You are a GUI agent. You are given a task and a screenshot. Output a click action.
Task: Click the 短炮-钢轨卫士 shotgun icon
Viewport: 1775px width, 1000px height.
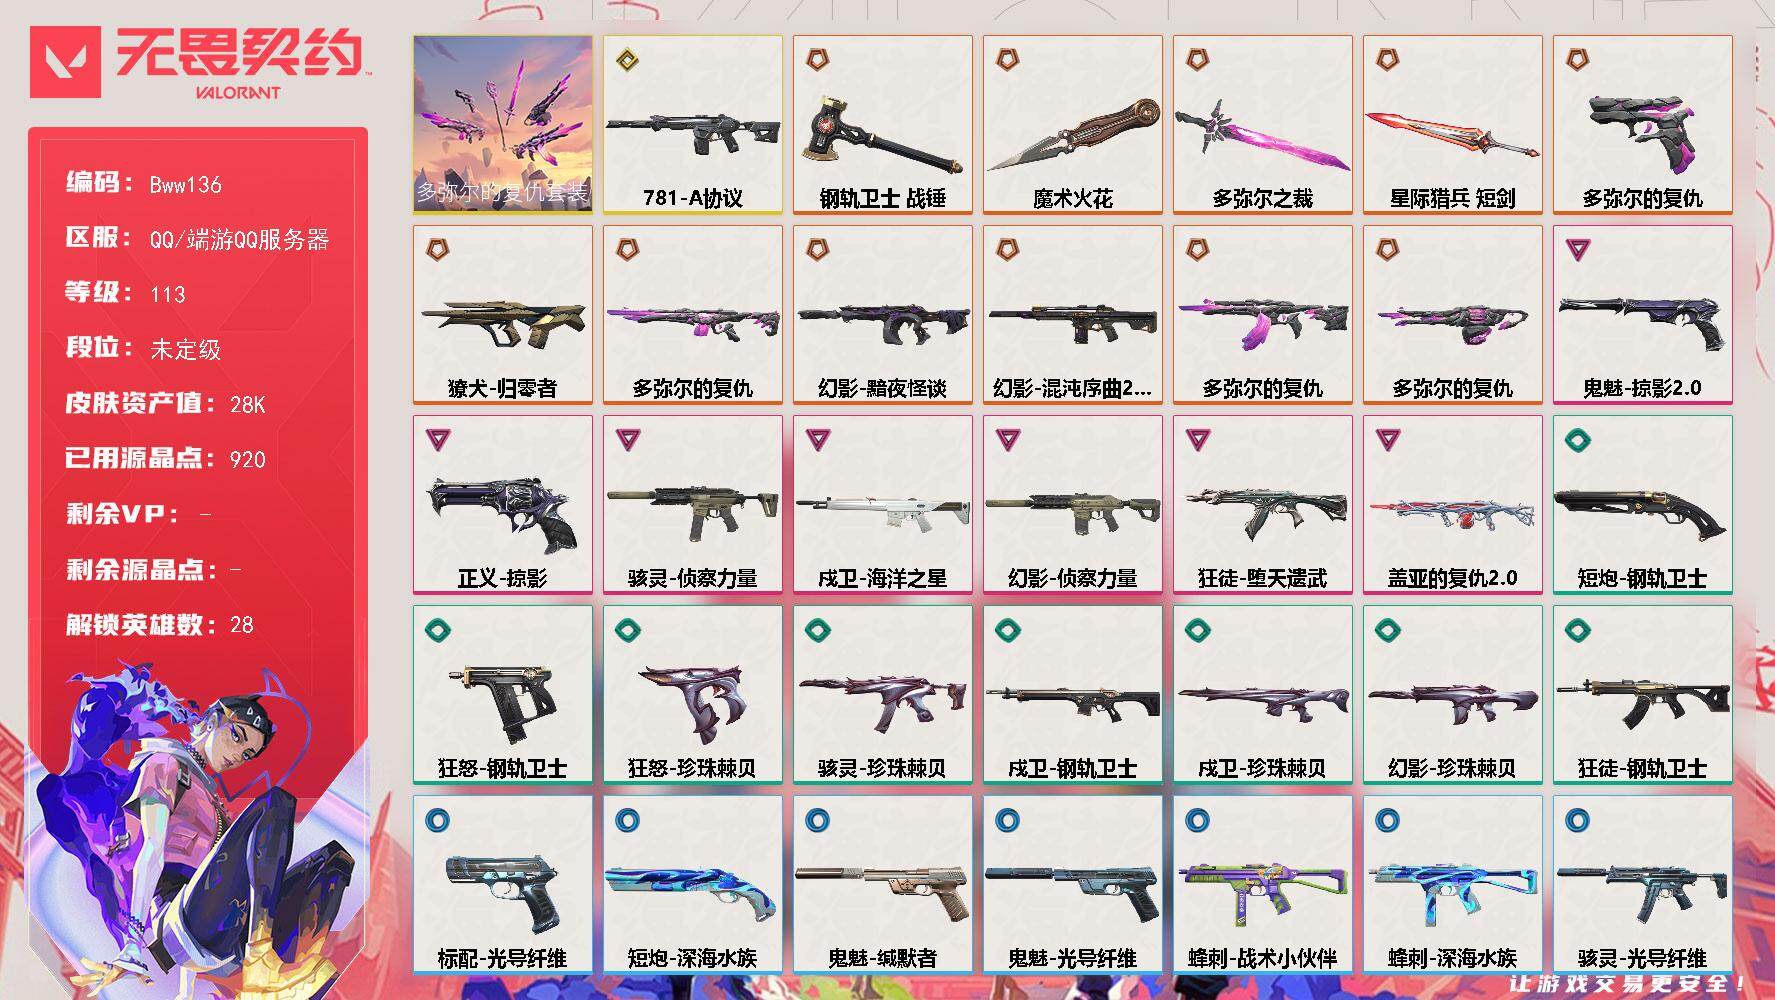coord(1640,510)
